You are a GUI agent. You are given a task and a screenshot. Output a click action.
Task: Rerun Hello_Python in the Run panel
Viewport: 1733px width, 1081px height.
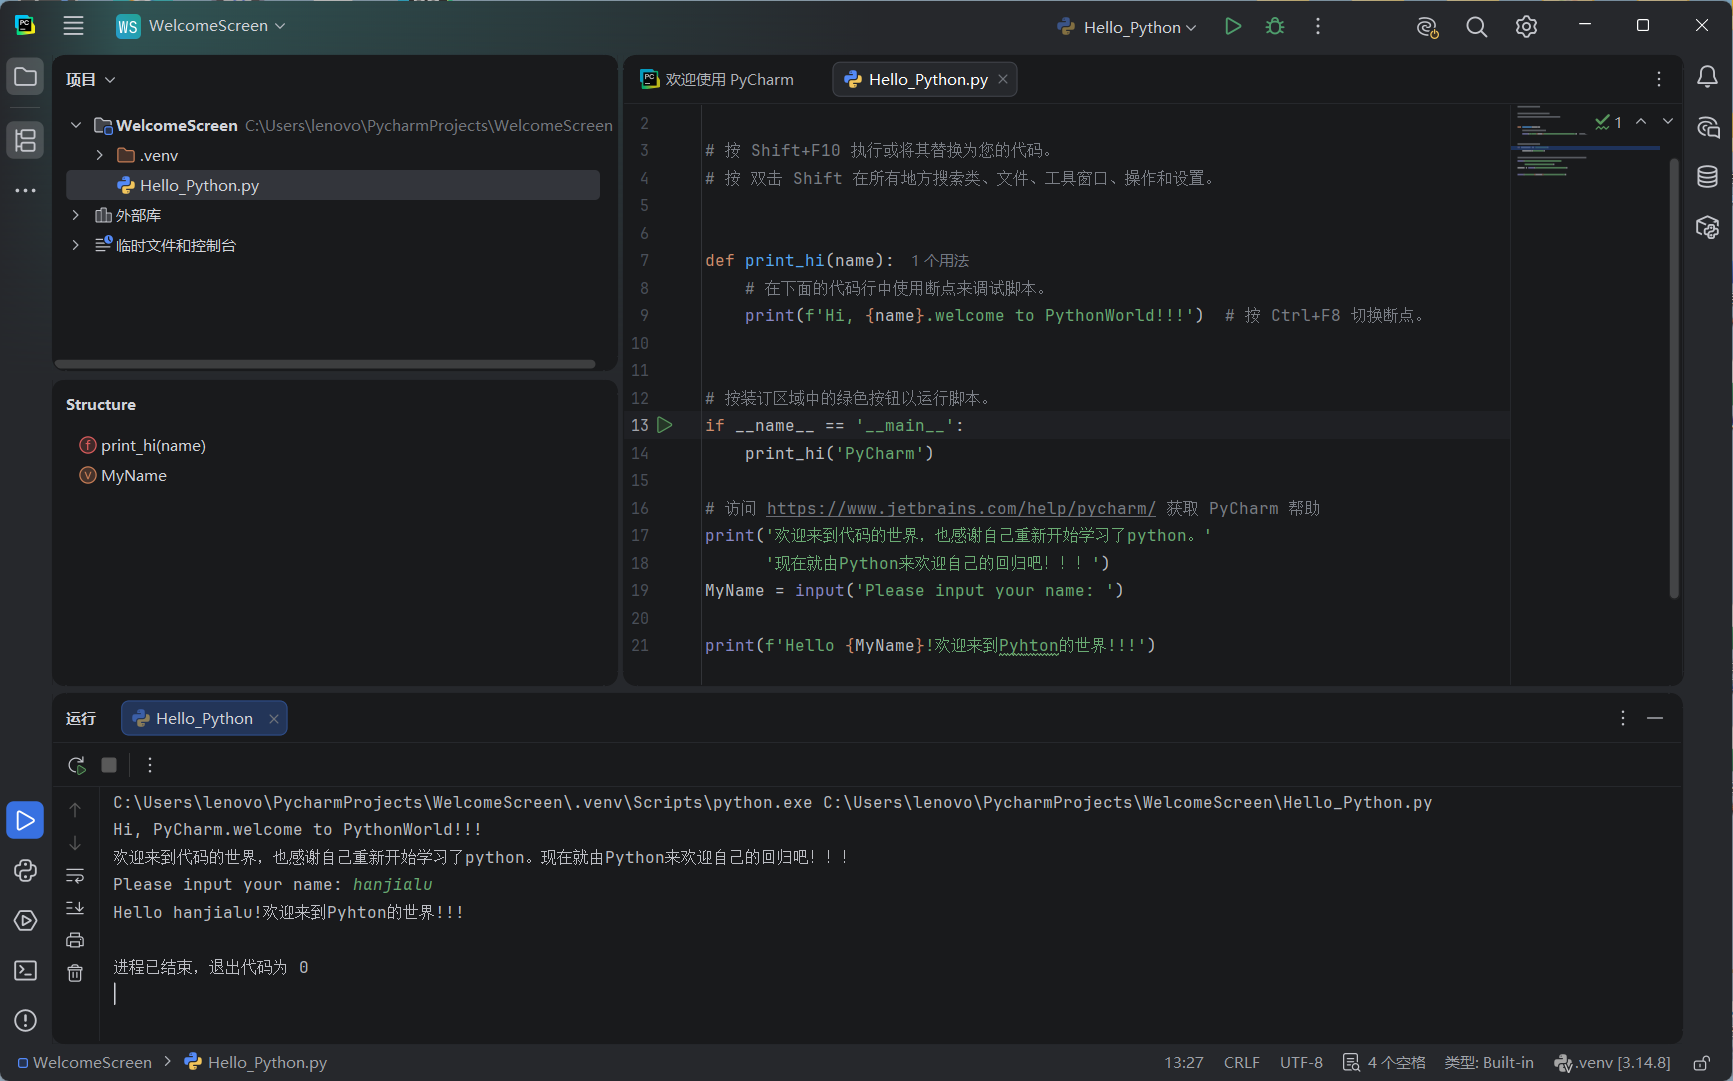coord(76,765)
